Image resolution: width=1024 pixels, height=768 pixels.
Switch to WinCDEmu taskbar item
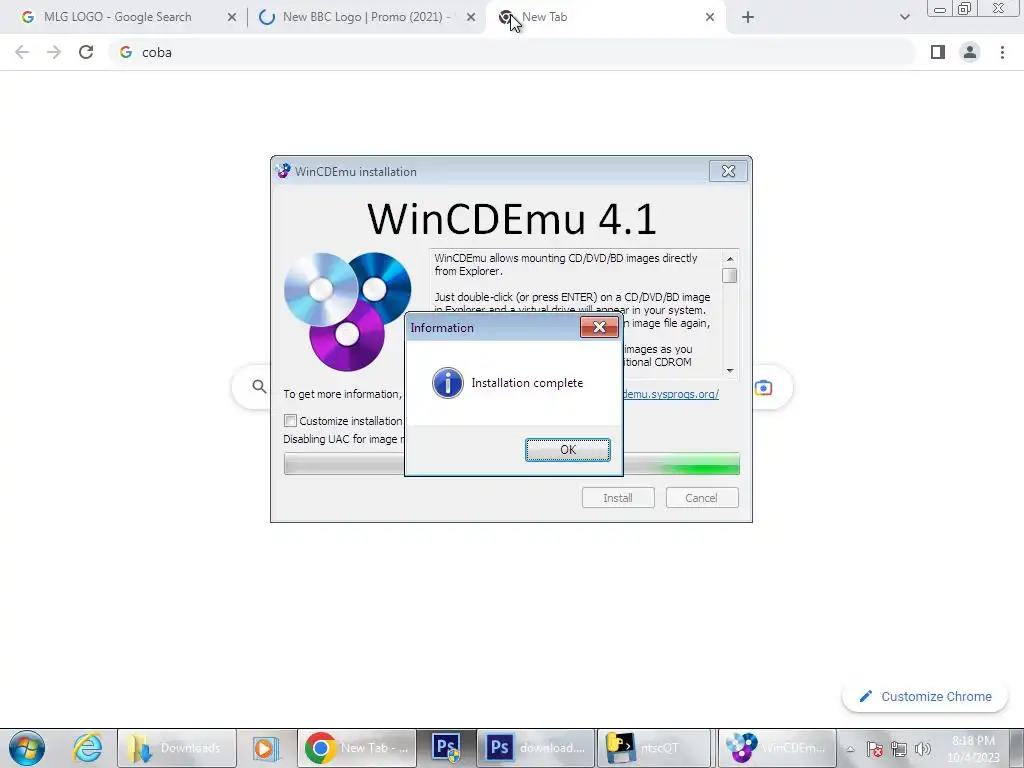point(777,748)
